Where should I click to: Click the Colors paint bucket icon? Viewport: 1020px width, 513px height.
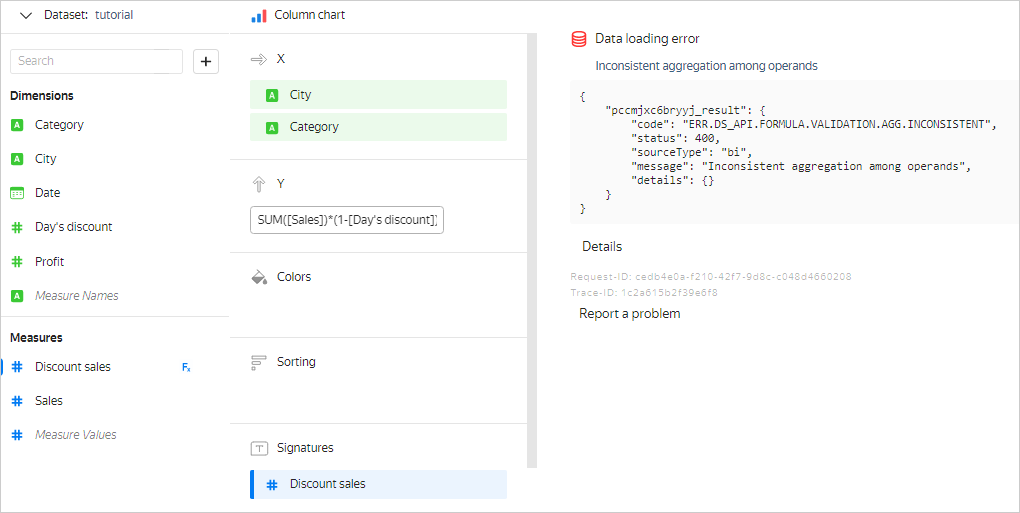click(258, 277)
